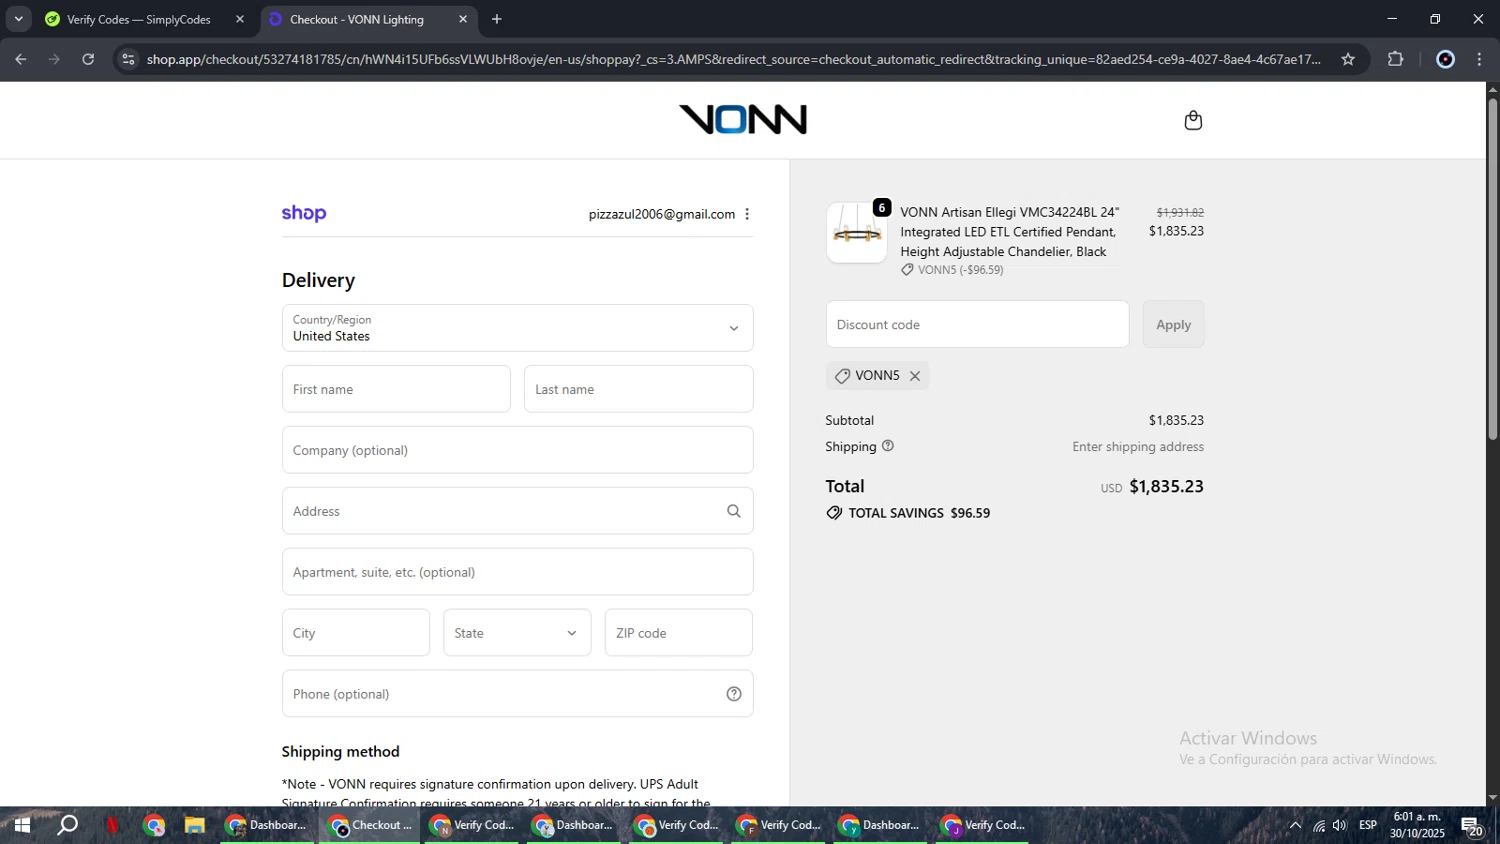
Task: Open the tab search dropdown arrow
Action: pos(18,19)
